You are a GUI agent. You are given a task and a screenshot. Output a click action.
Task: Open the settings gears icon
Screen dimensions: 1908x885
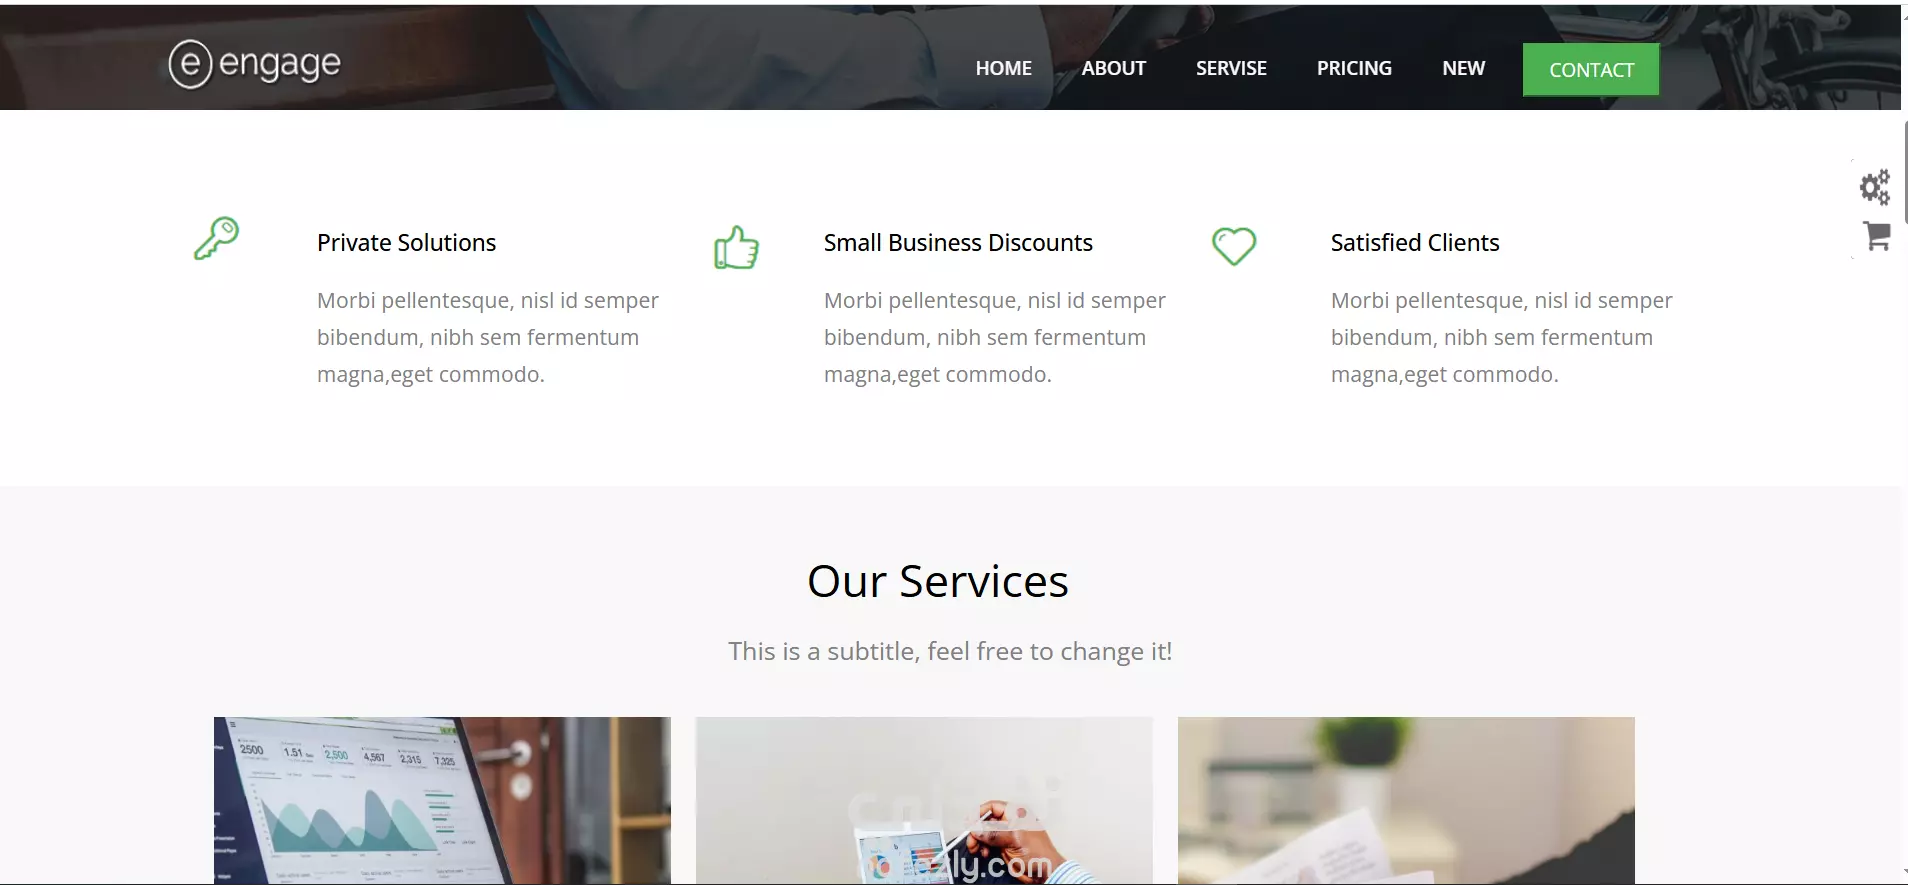1875,187
